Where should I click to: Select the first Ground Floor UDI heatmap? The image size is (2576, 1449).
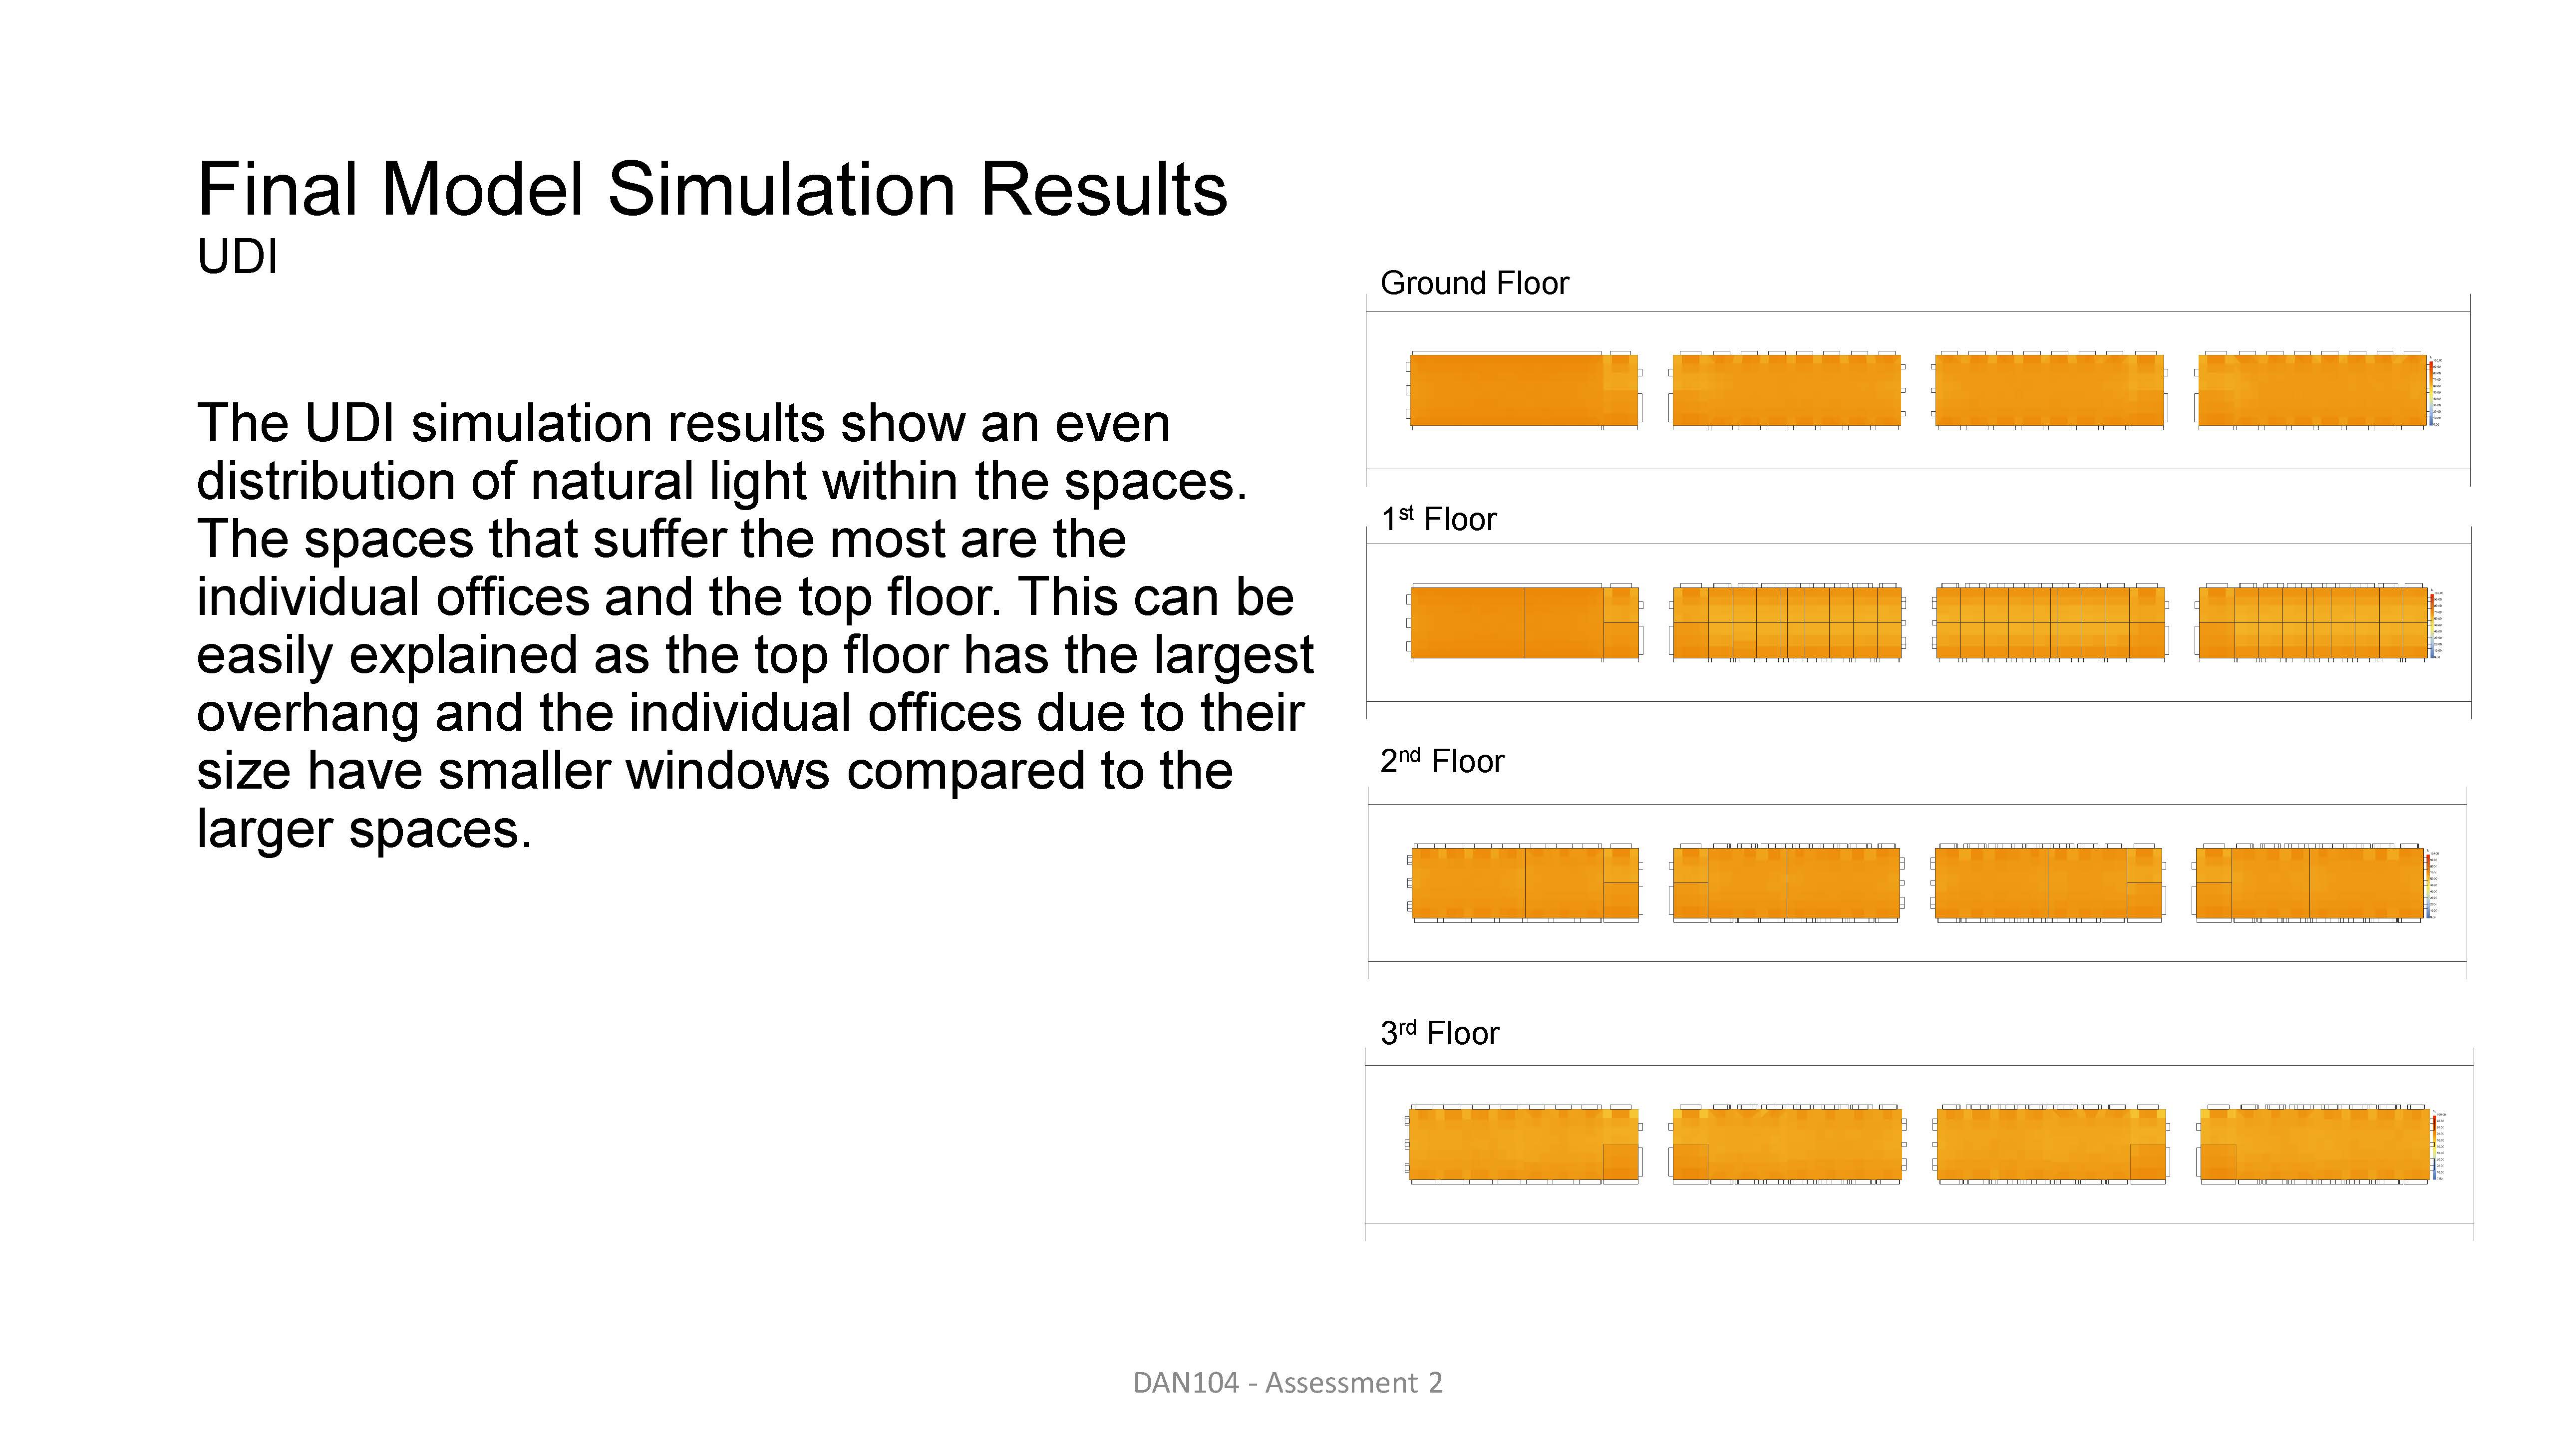tap(1523, 390)
